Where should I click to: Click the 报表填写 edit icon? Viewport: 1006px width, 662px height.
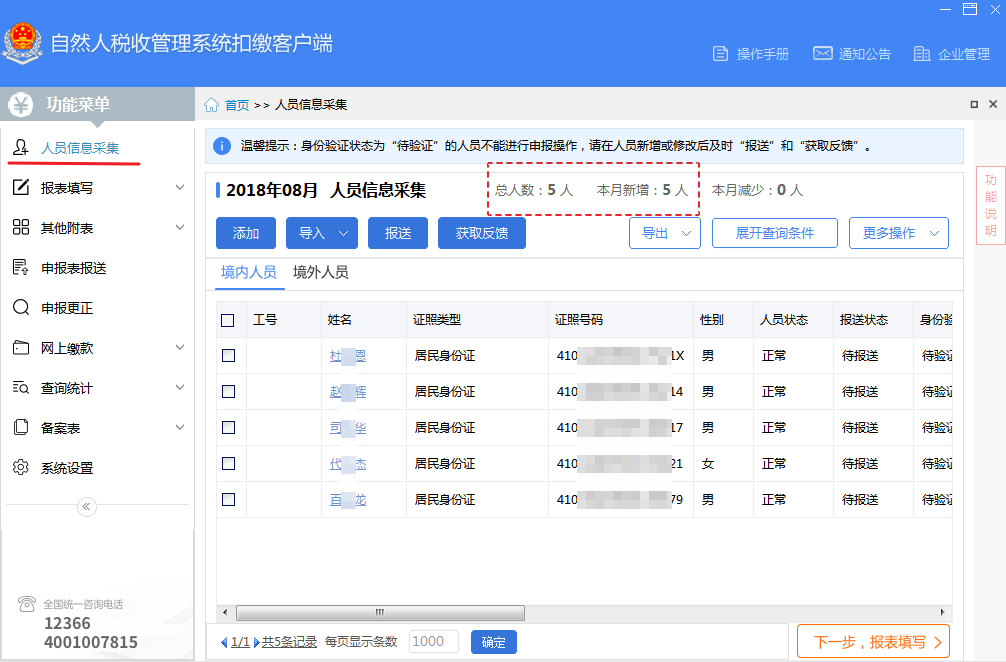point(21,187)
